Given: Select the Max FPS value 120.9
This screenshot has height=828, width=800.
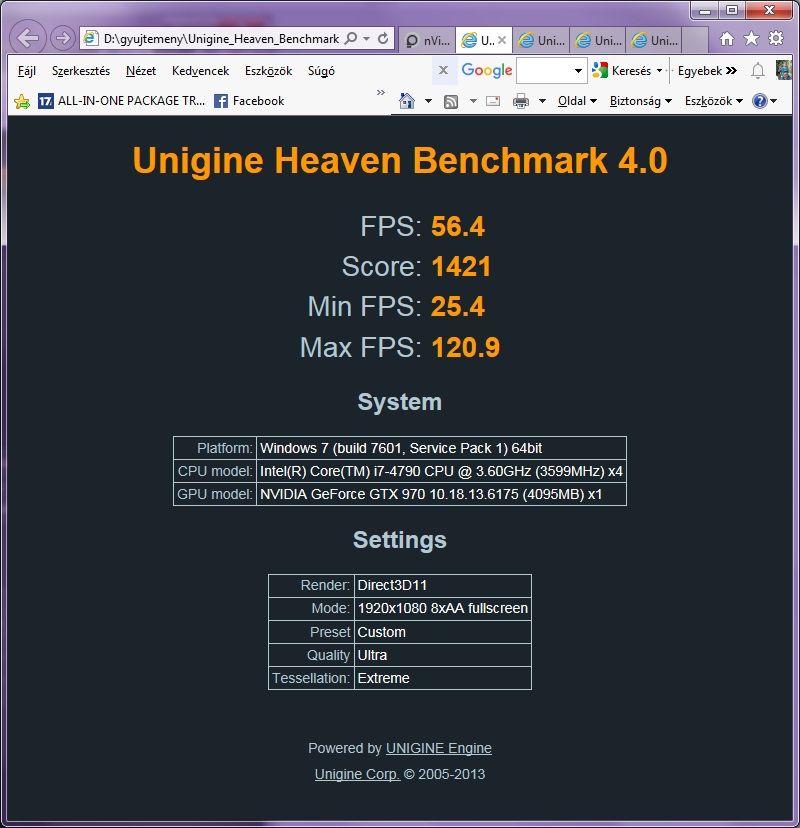Looking at the screenshot, I should point(466,347).
